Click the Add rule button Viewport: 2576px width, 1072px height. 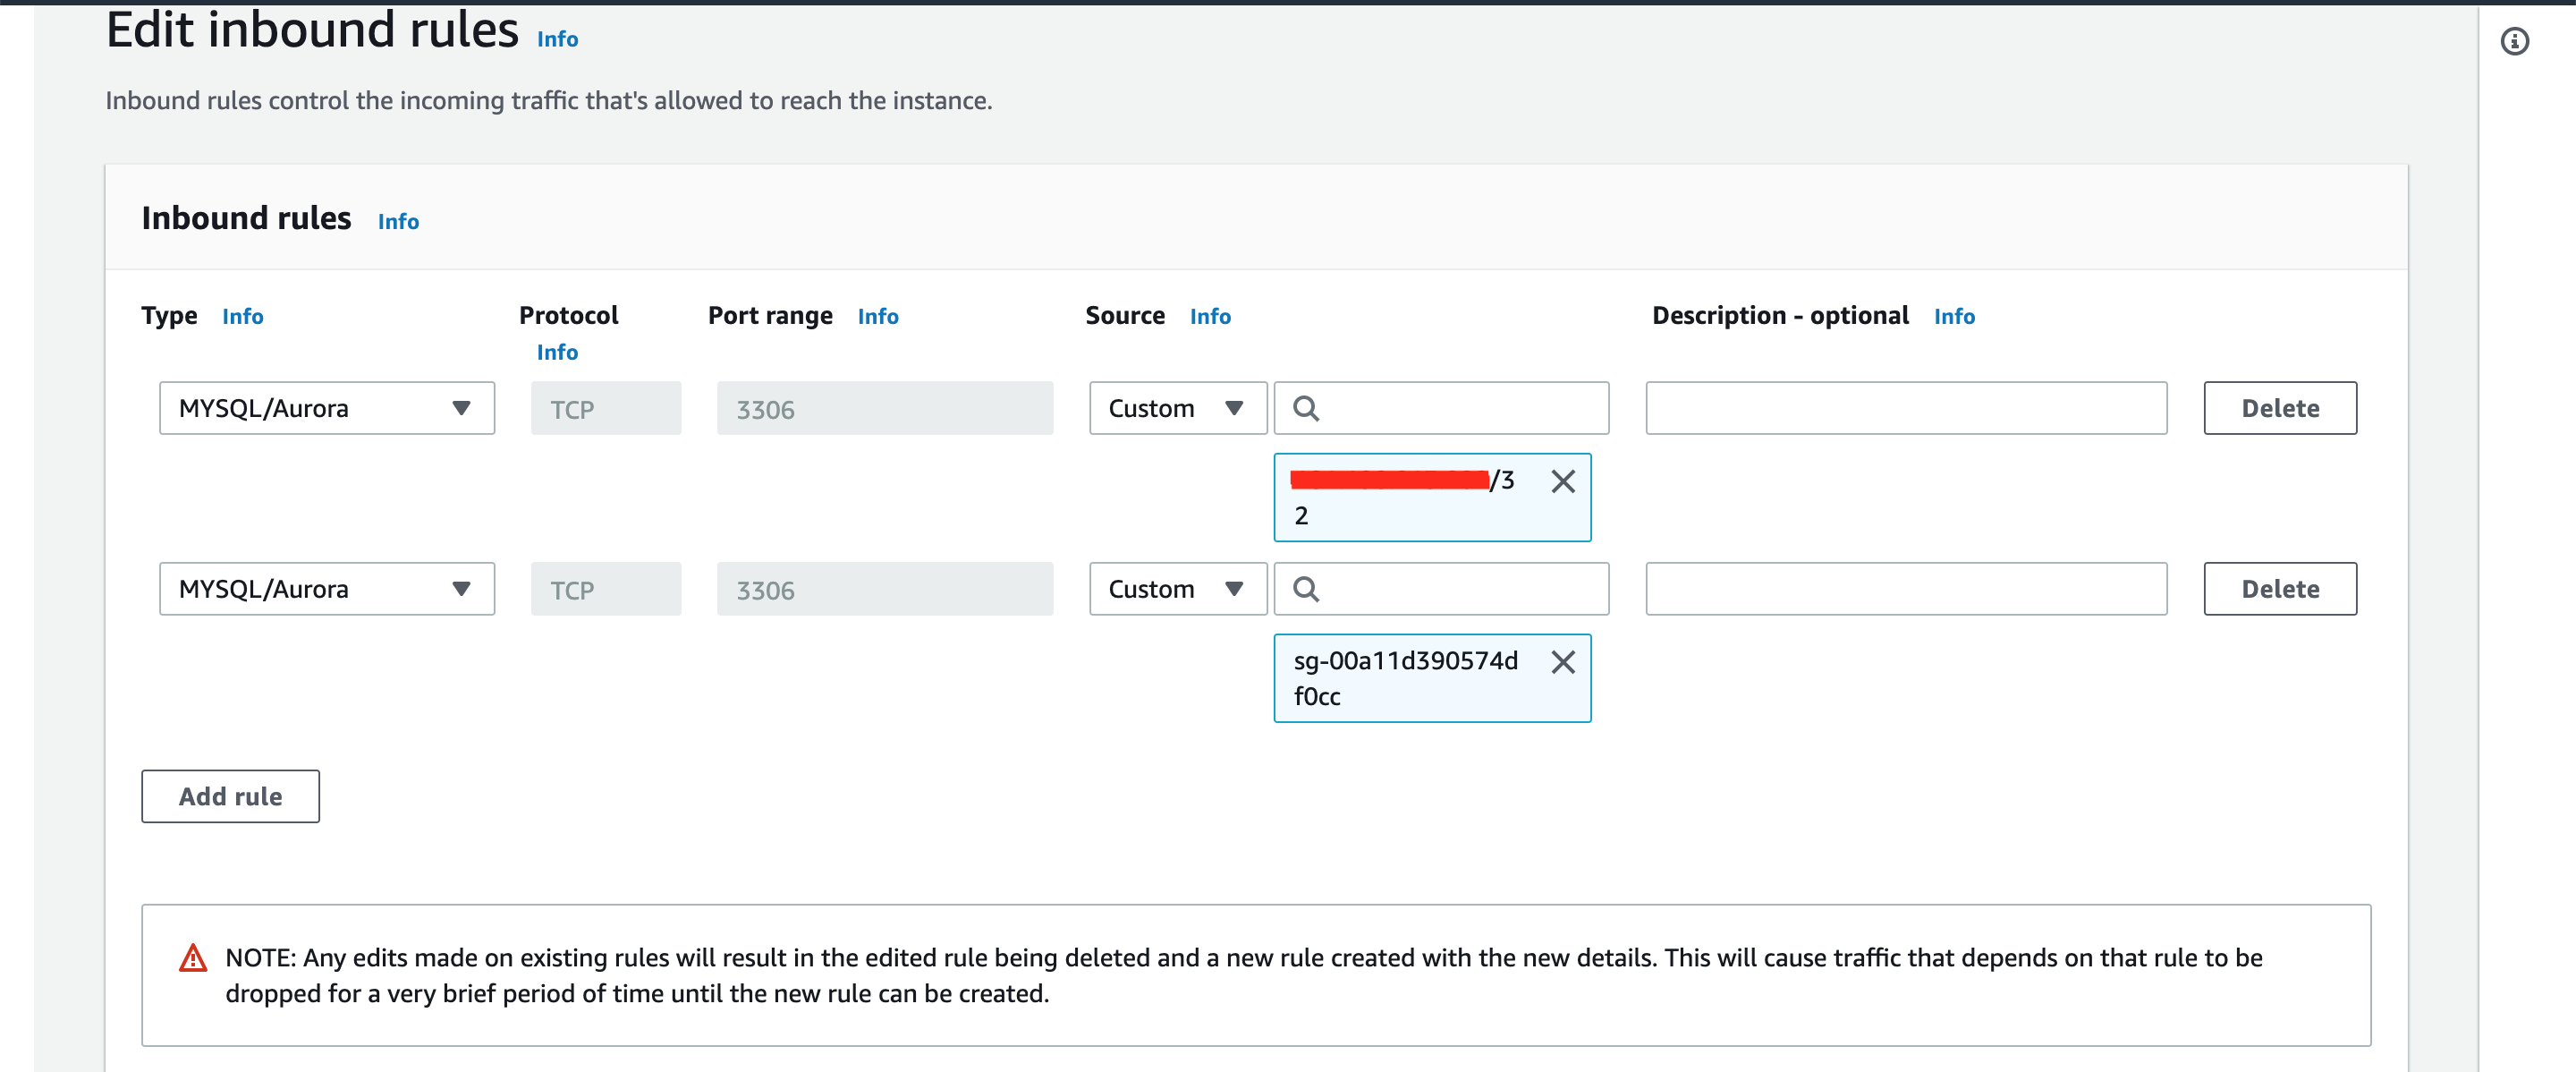click(230, 796)
